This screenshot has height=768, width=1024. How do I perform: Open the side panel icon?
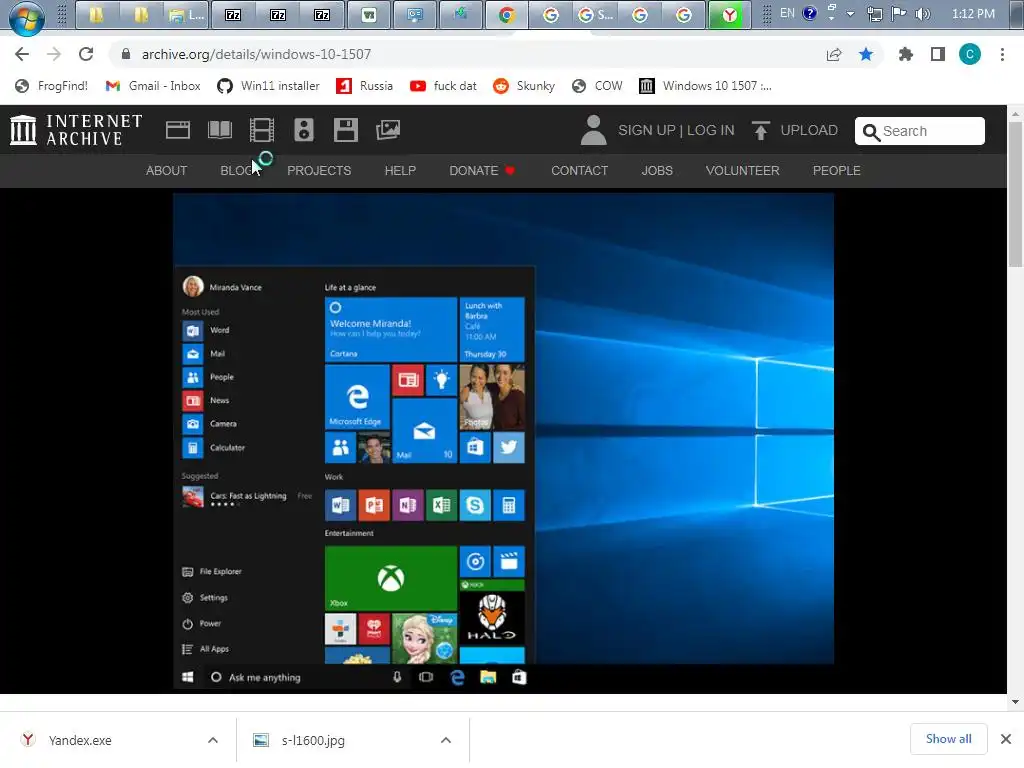pos(938,54)
